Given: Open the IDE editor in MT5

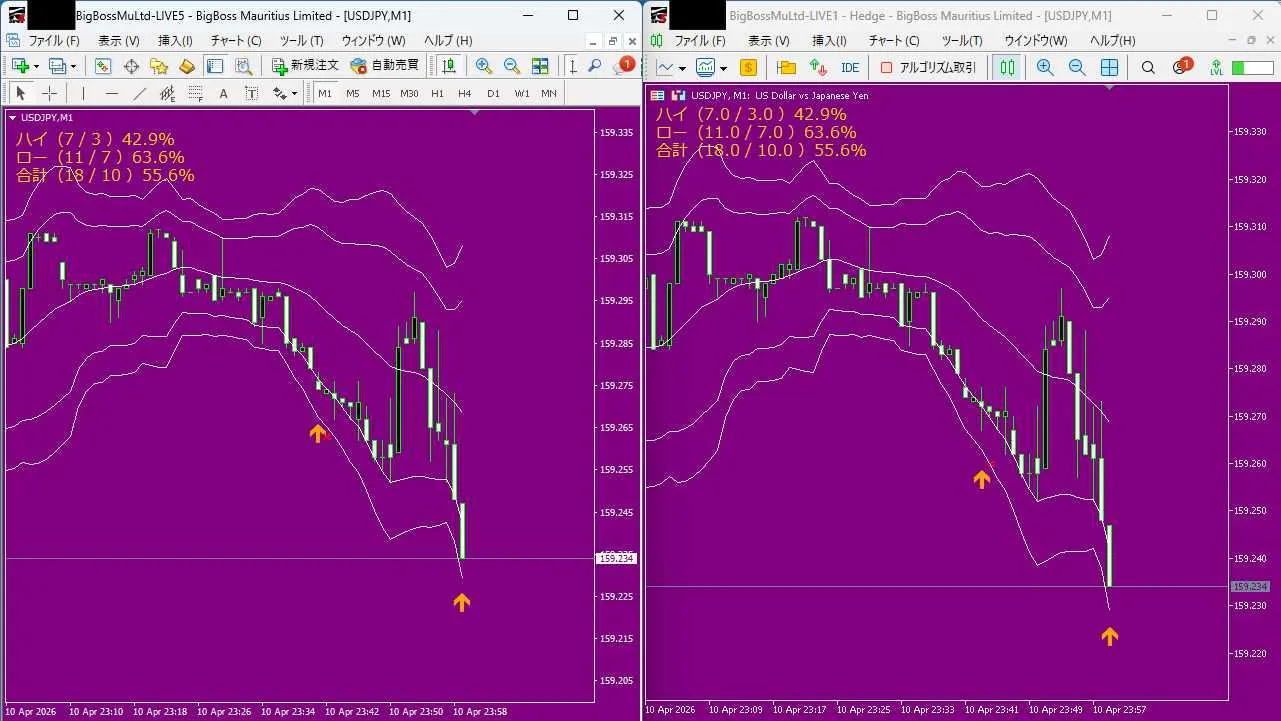Looking at the screenshot, I should pyautogui.click(x=850, y=67).
